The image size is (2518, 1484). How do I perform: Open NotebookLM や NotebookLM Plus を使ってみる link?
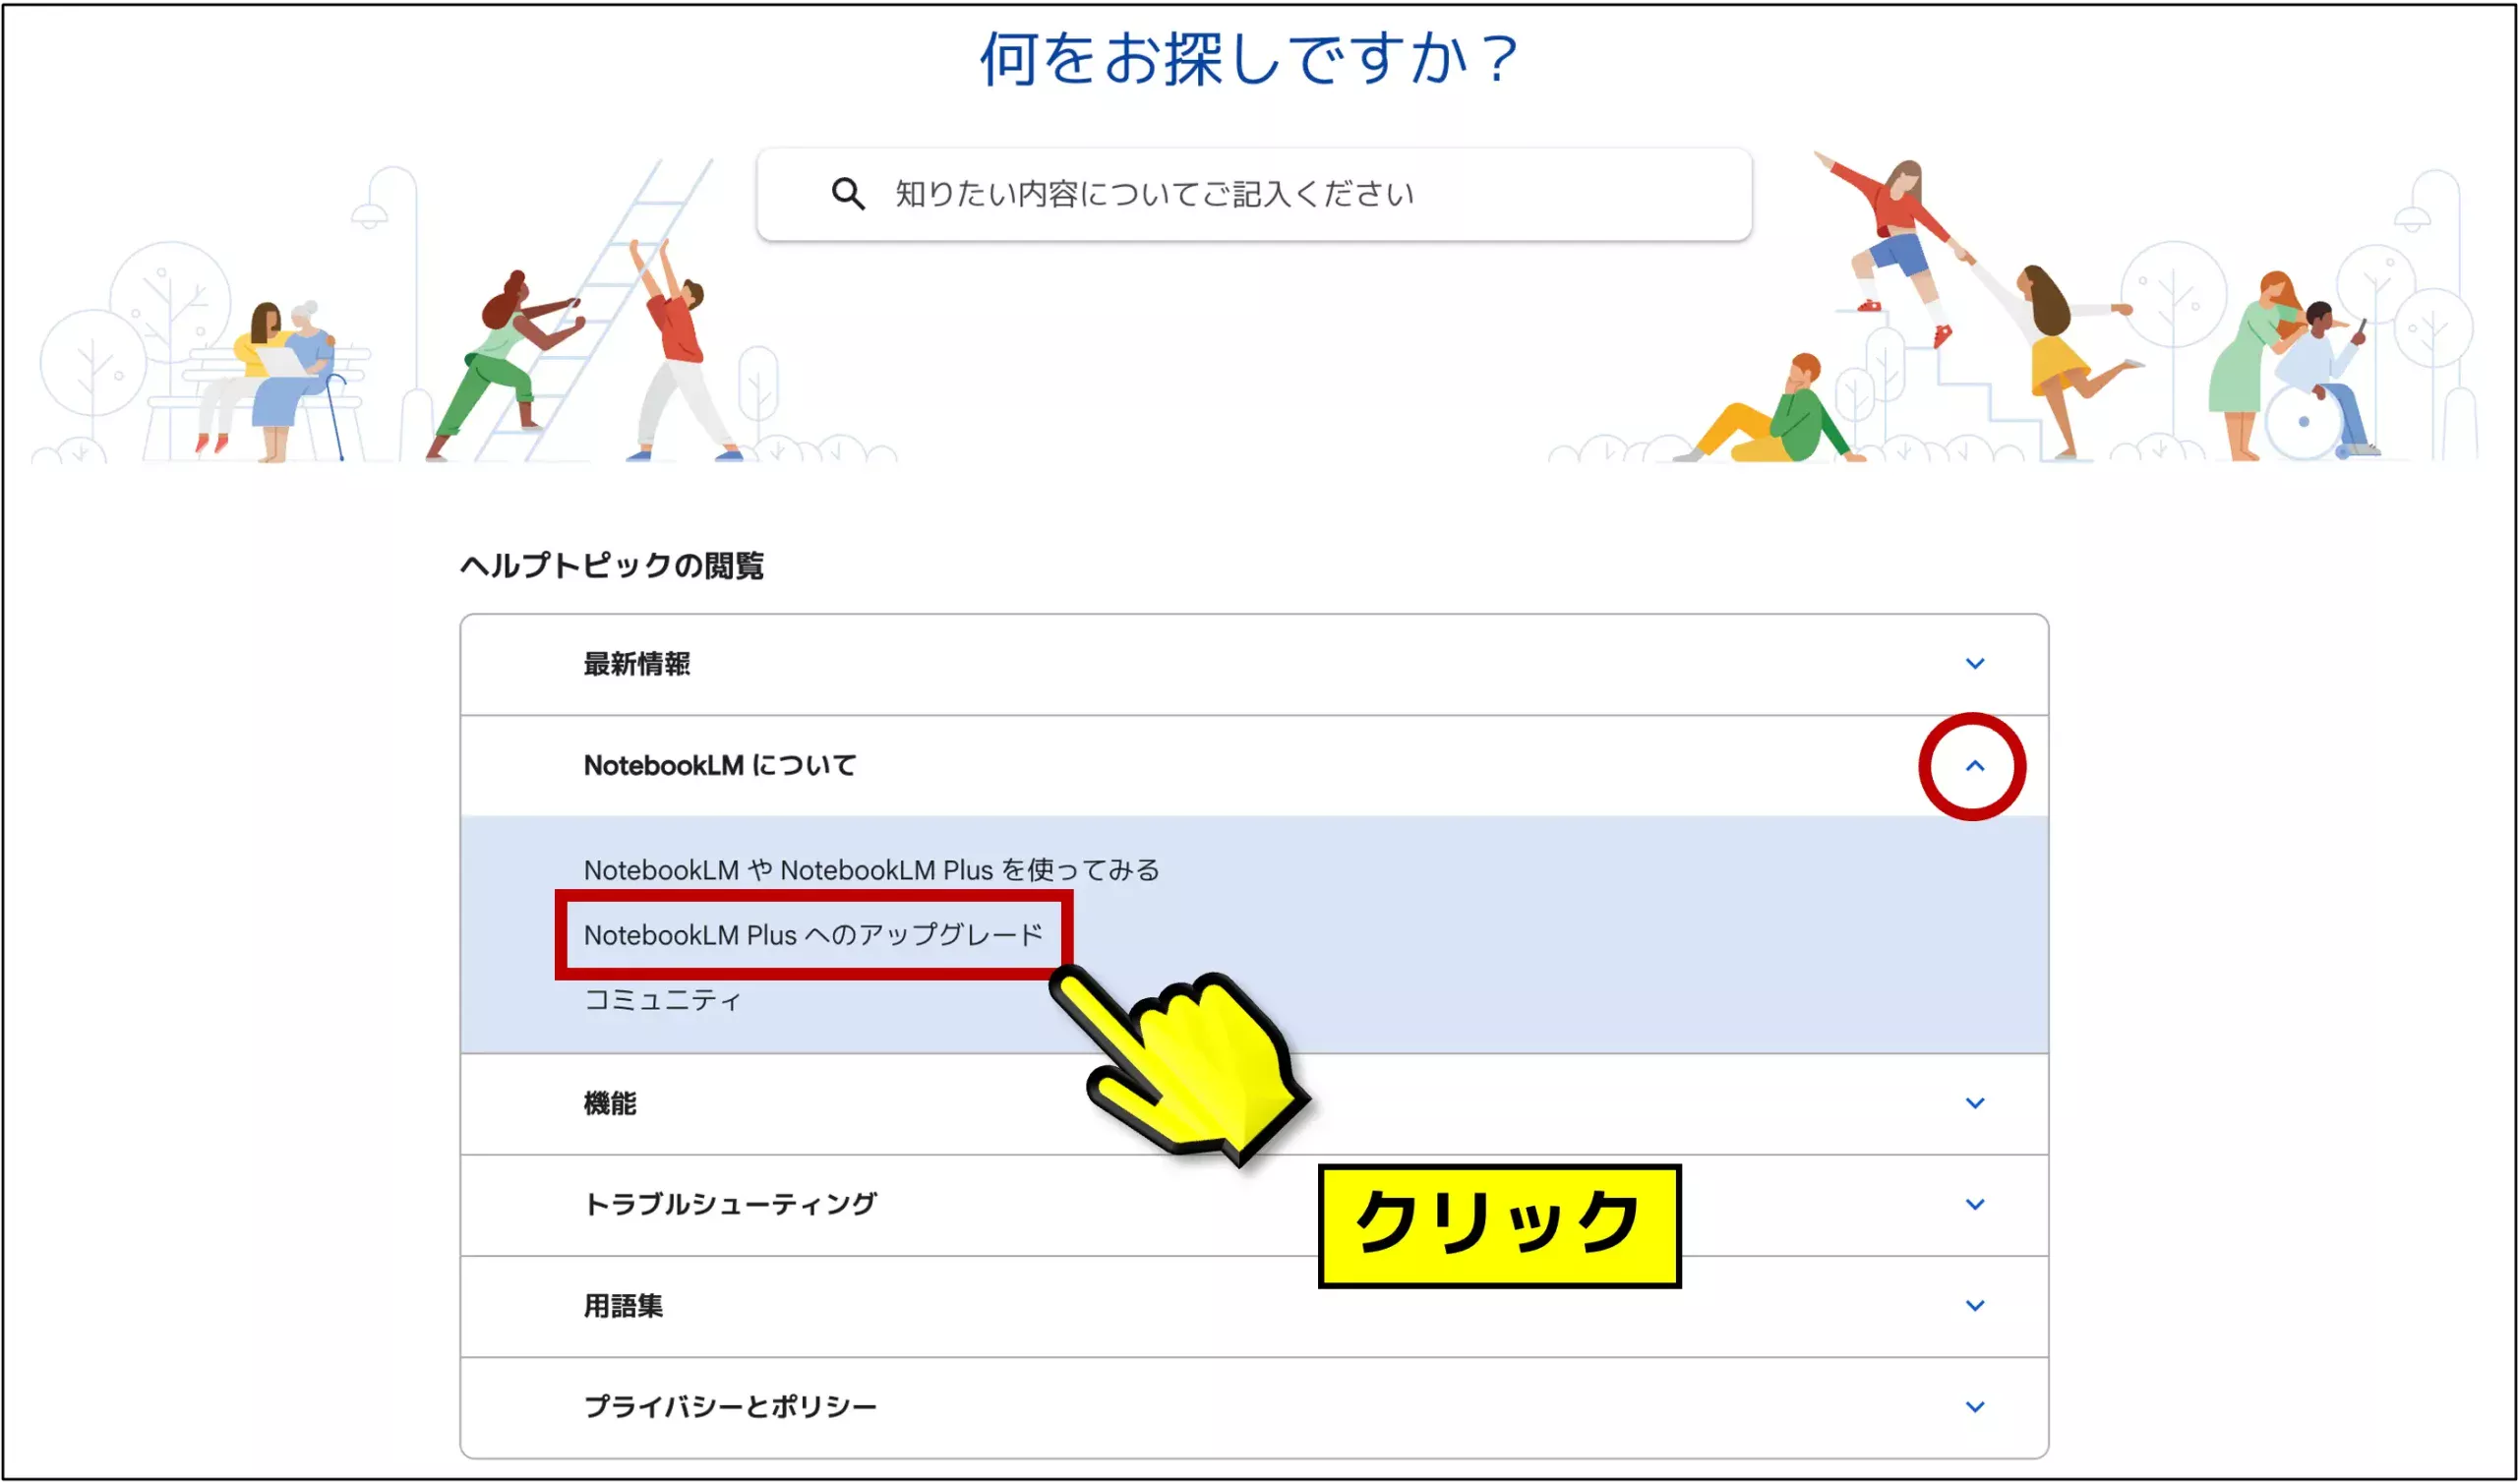tap(871, 870)
